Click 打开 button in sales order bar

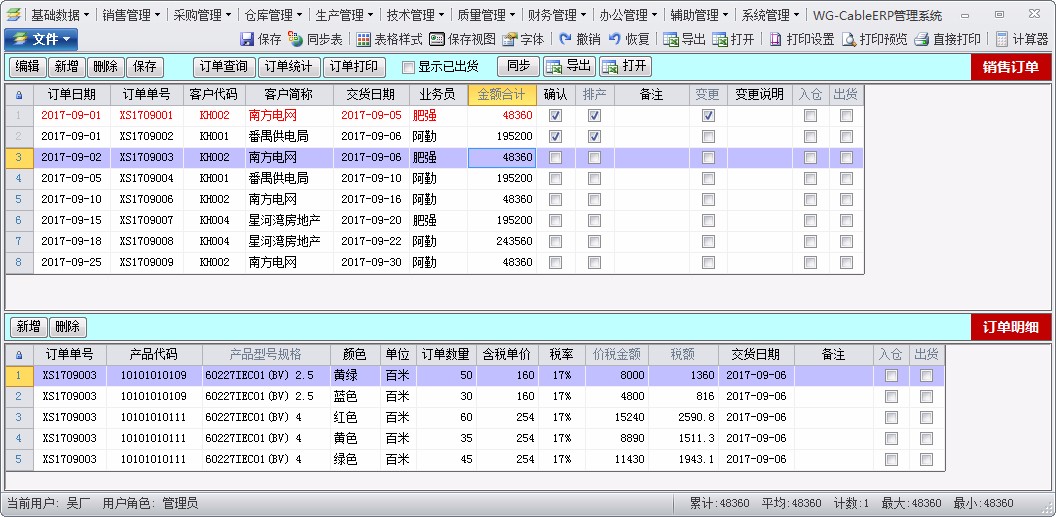pos(626,67)
